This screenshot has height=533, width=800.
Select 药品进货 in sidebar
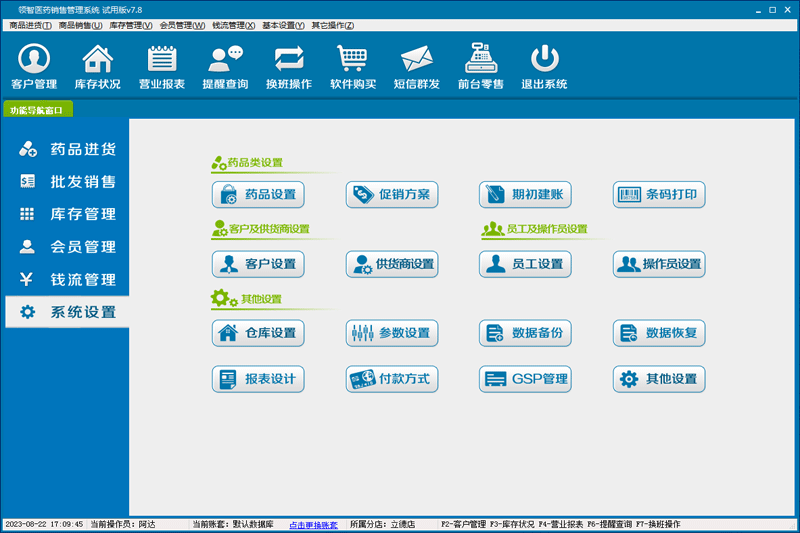coord(67,149)
